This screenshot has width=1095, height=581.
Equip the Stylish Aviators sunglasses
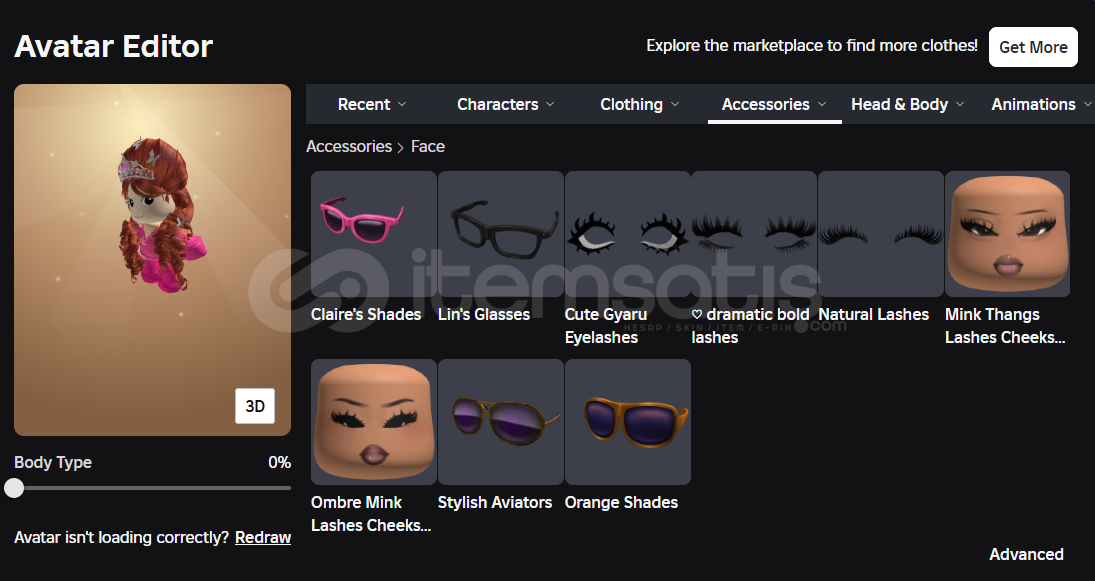[x=501, y=422]
